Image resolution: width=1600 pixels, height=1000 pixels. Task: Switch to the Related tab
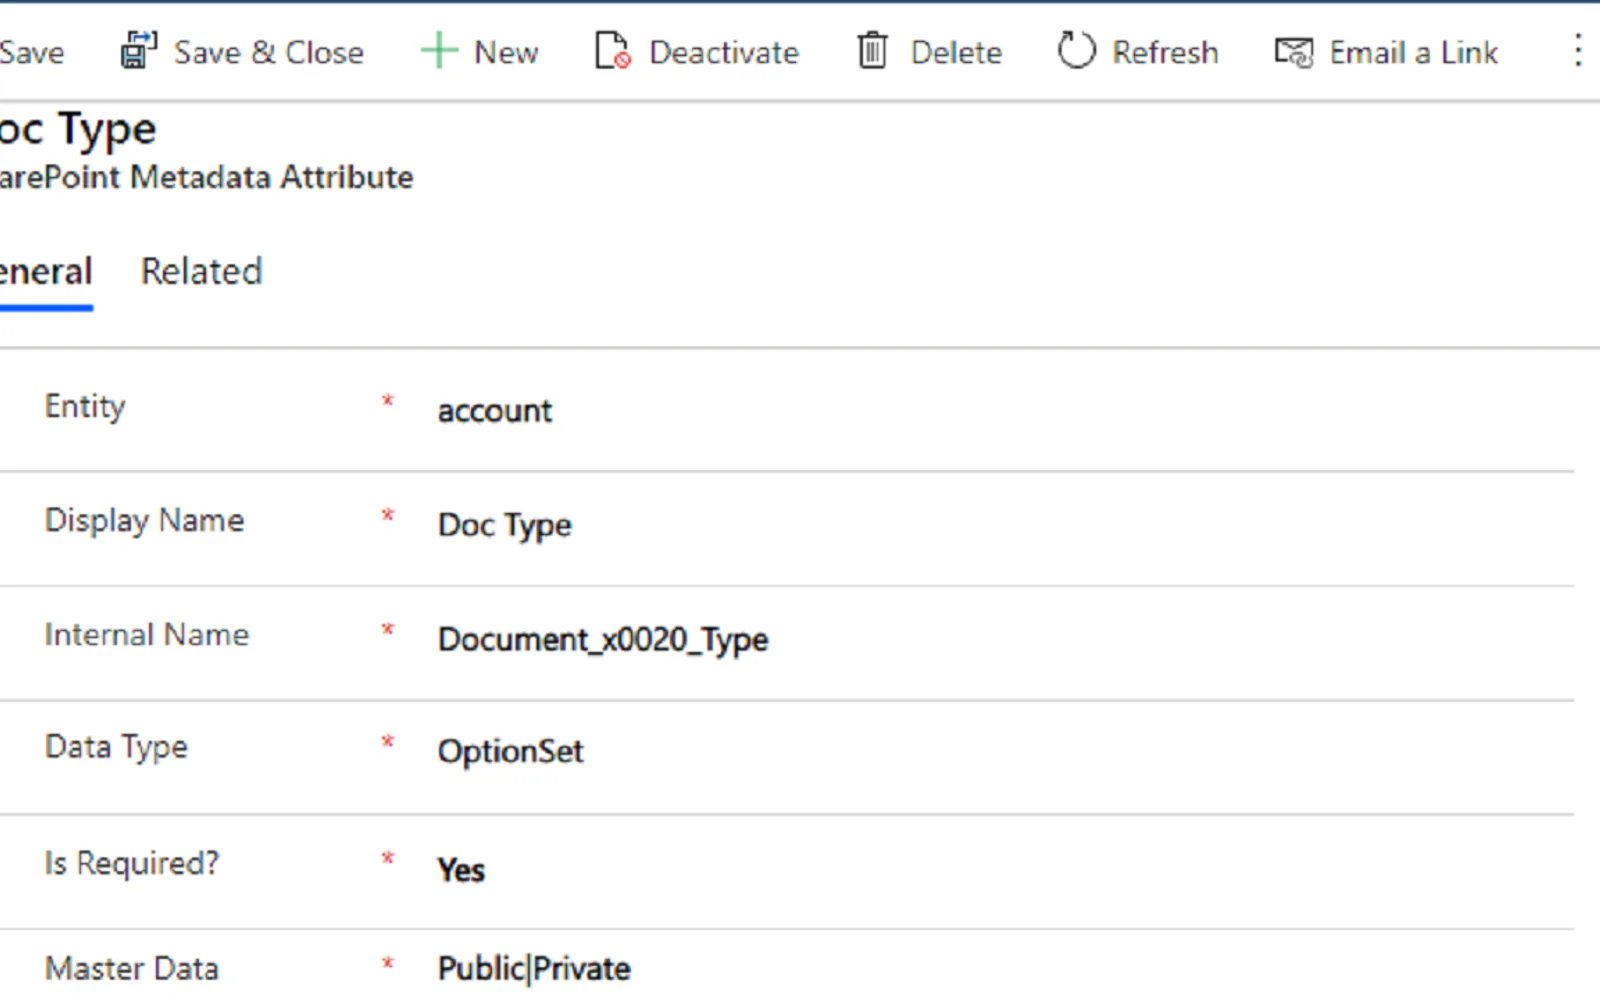[201, 271]
